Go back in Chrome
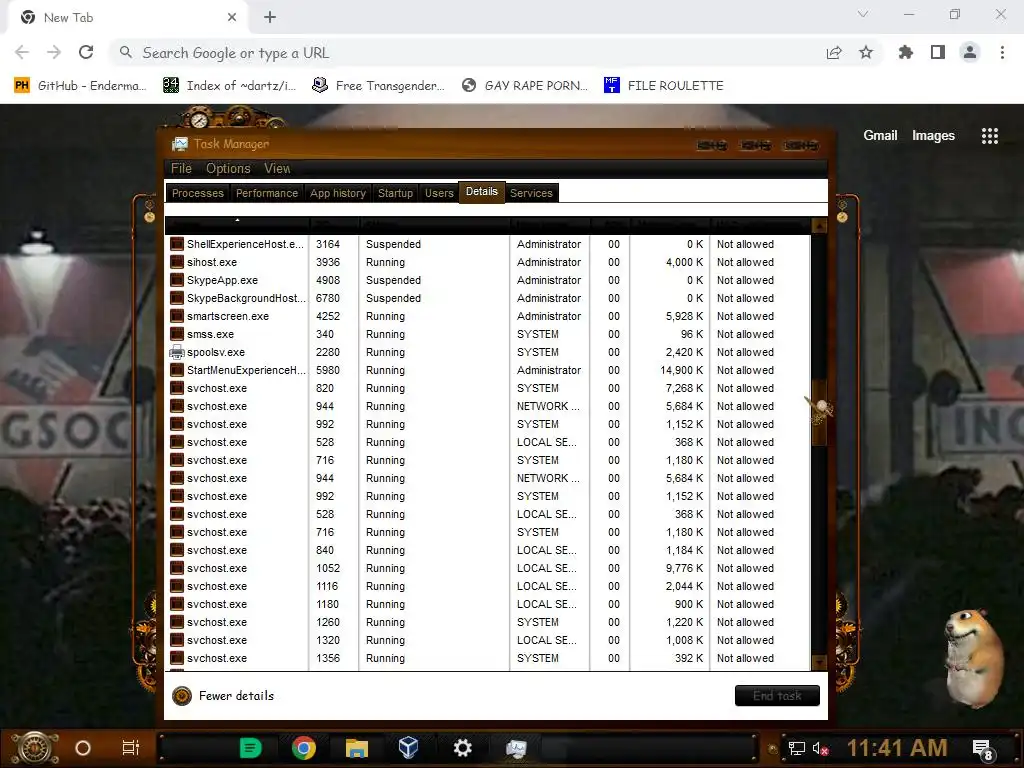 [x=22, y=52]
